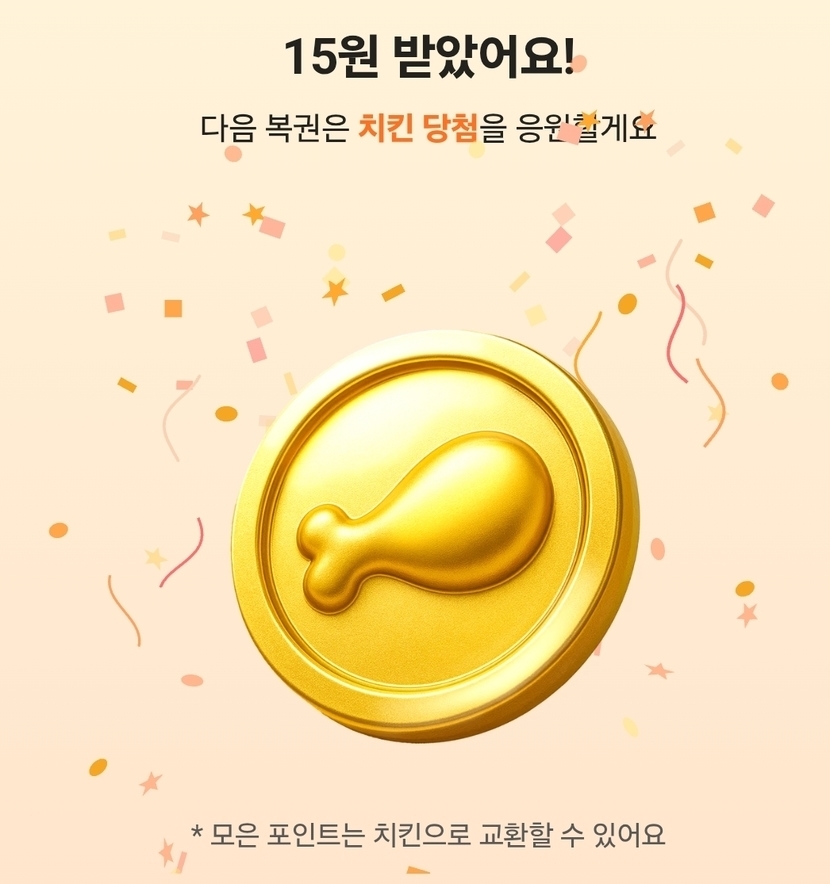Tap the asterisk before the '모은 포인트는' note
The image size is (830, 884).
[197, 831]
